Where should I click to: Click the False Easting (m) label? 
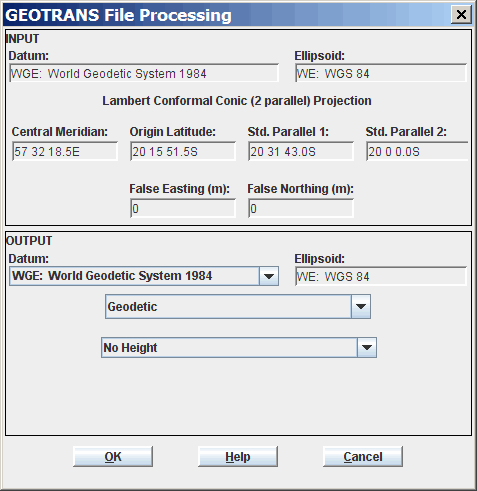[180, 189]
